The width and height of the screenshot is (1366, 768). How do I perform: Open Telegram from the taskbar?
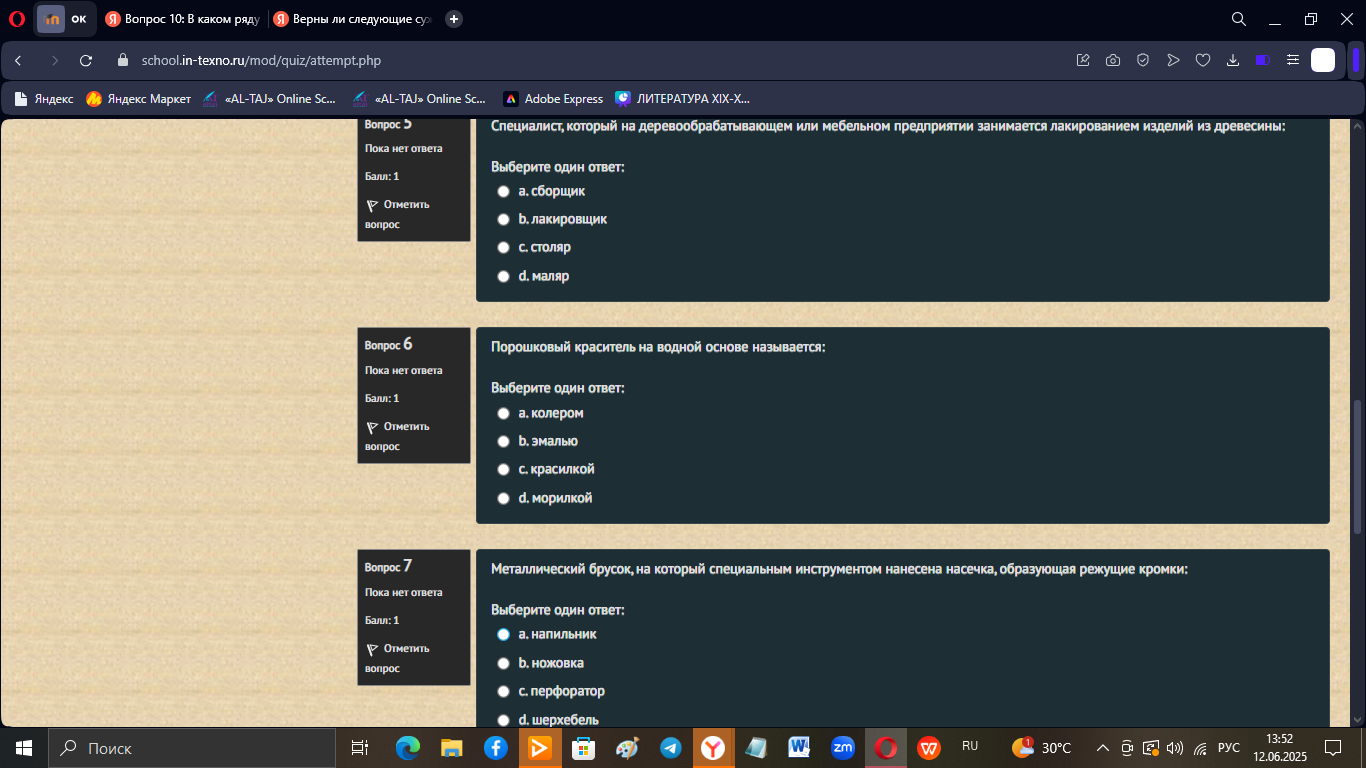click(x=670, y=748)
